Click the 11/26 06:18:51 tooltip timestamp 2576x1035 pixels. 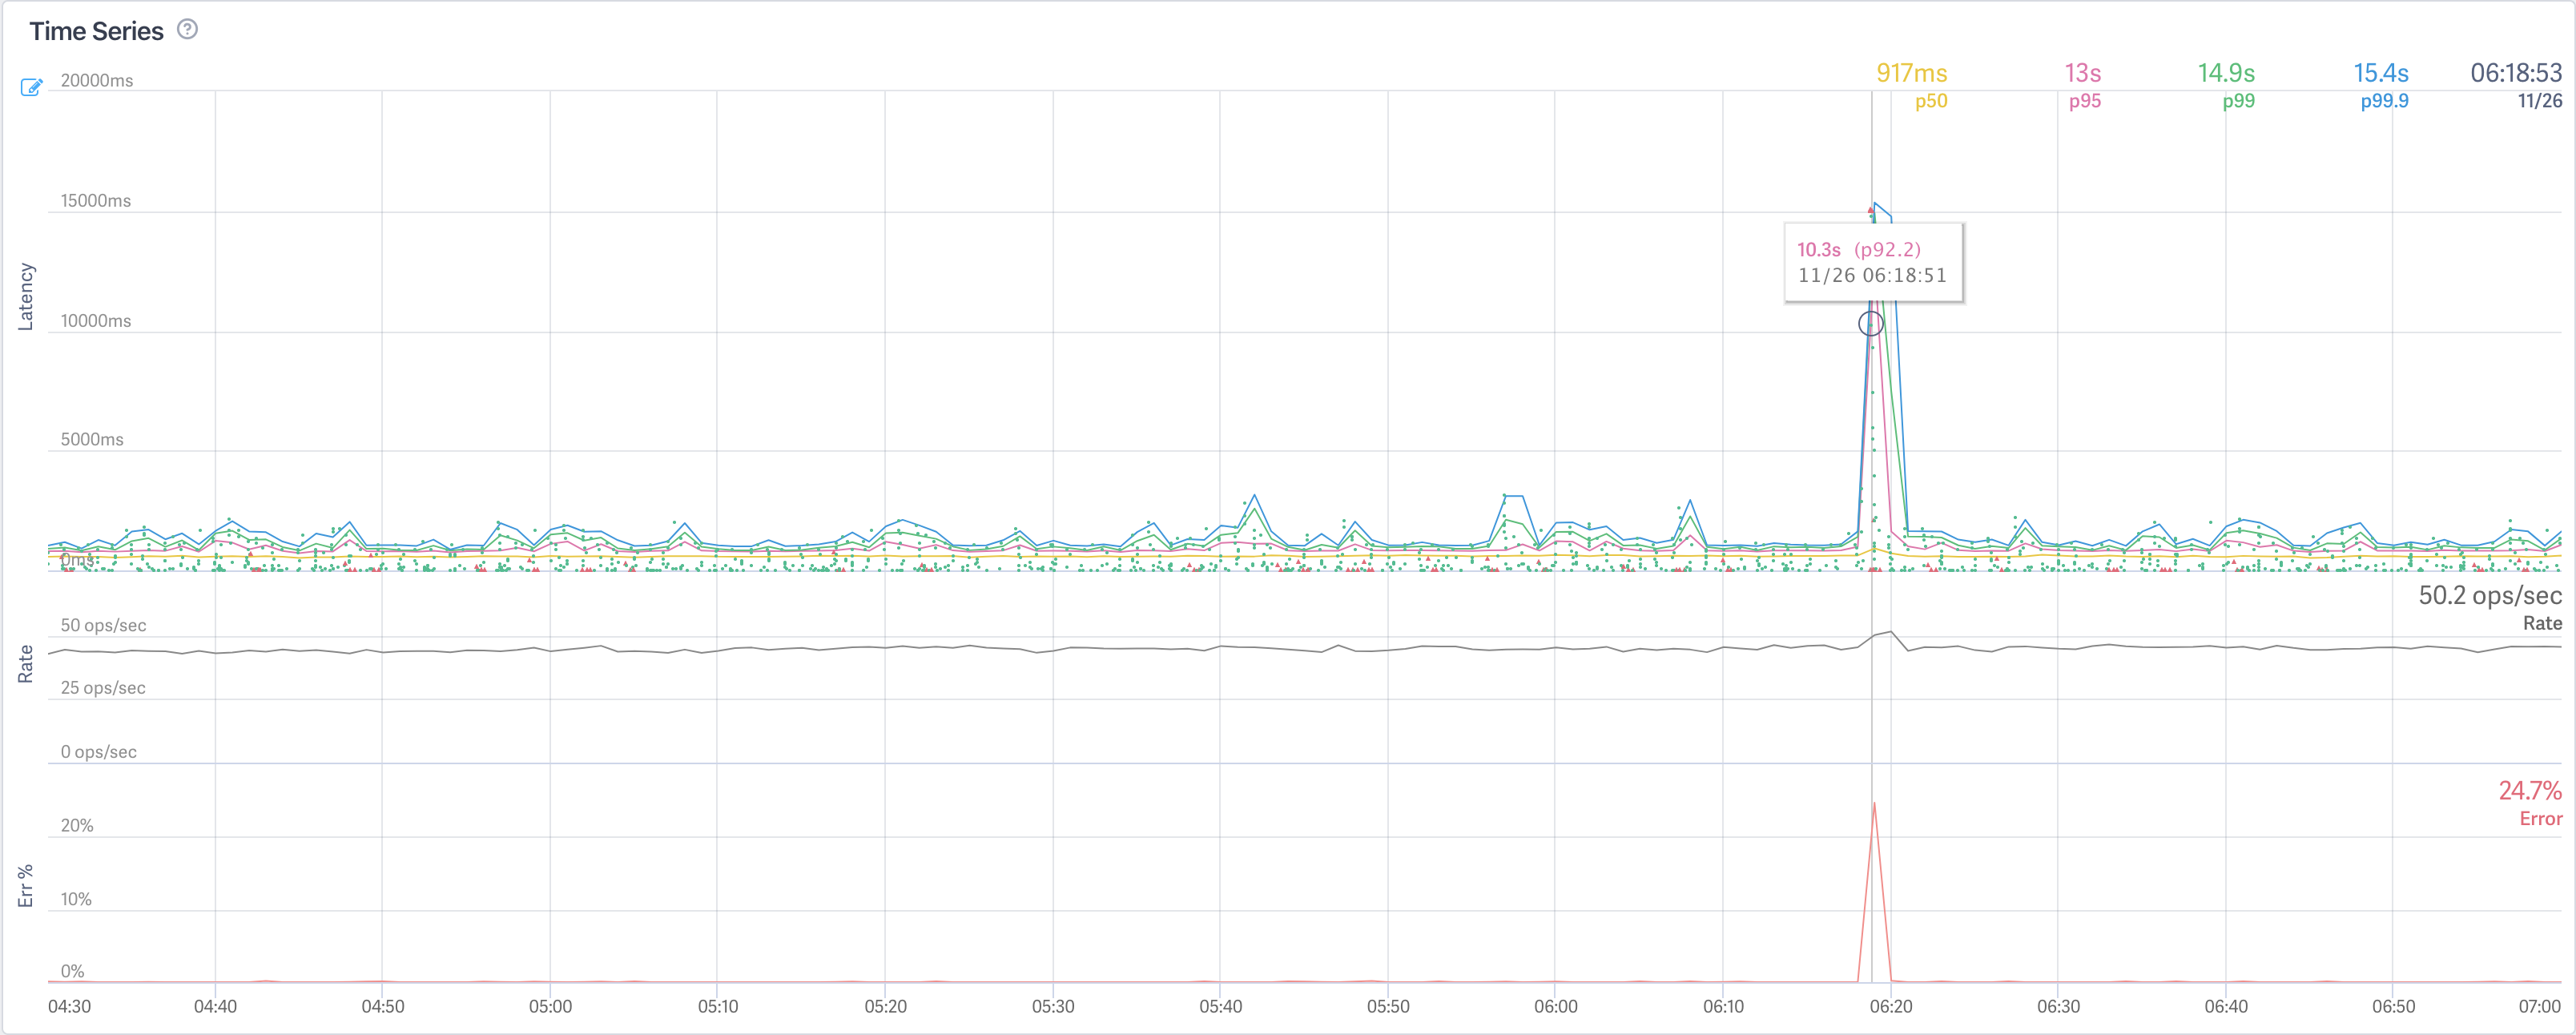pyautogui.click(x=1872, y=275)
